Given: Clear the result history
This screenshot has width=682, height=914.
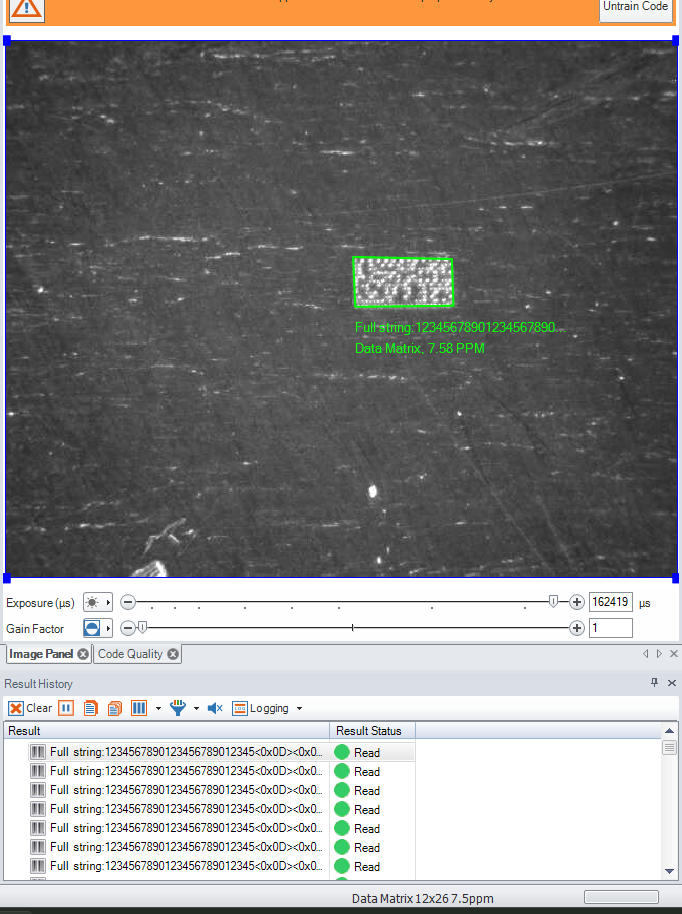Looking at the screenshot, I should coord(30,708).
